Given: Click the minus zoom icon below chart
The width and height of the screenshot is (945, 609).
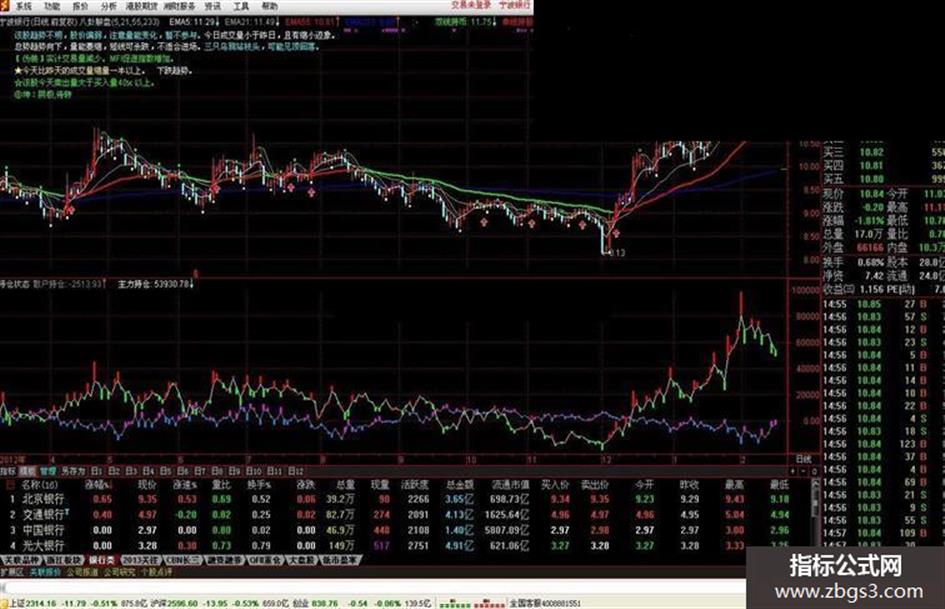Looking at the screenshot, I should click(803, 471).
